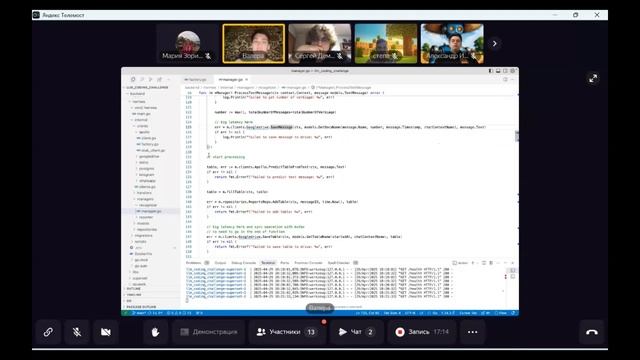Close the manager.go tab
This screenshot has width=640, height=360.
(x=247, y=80)
